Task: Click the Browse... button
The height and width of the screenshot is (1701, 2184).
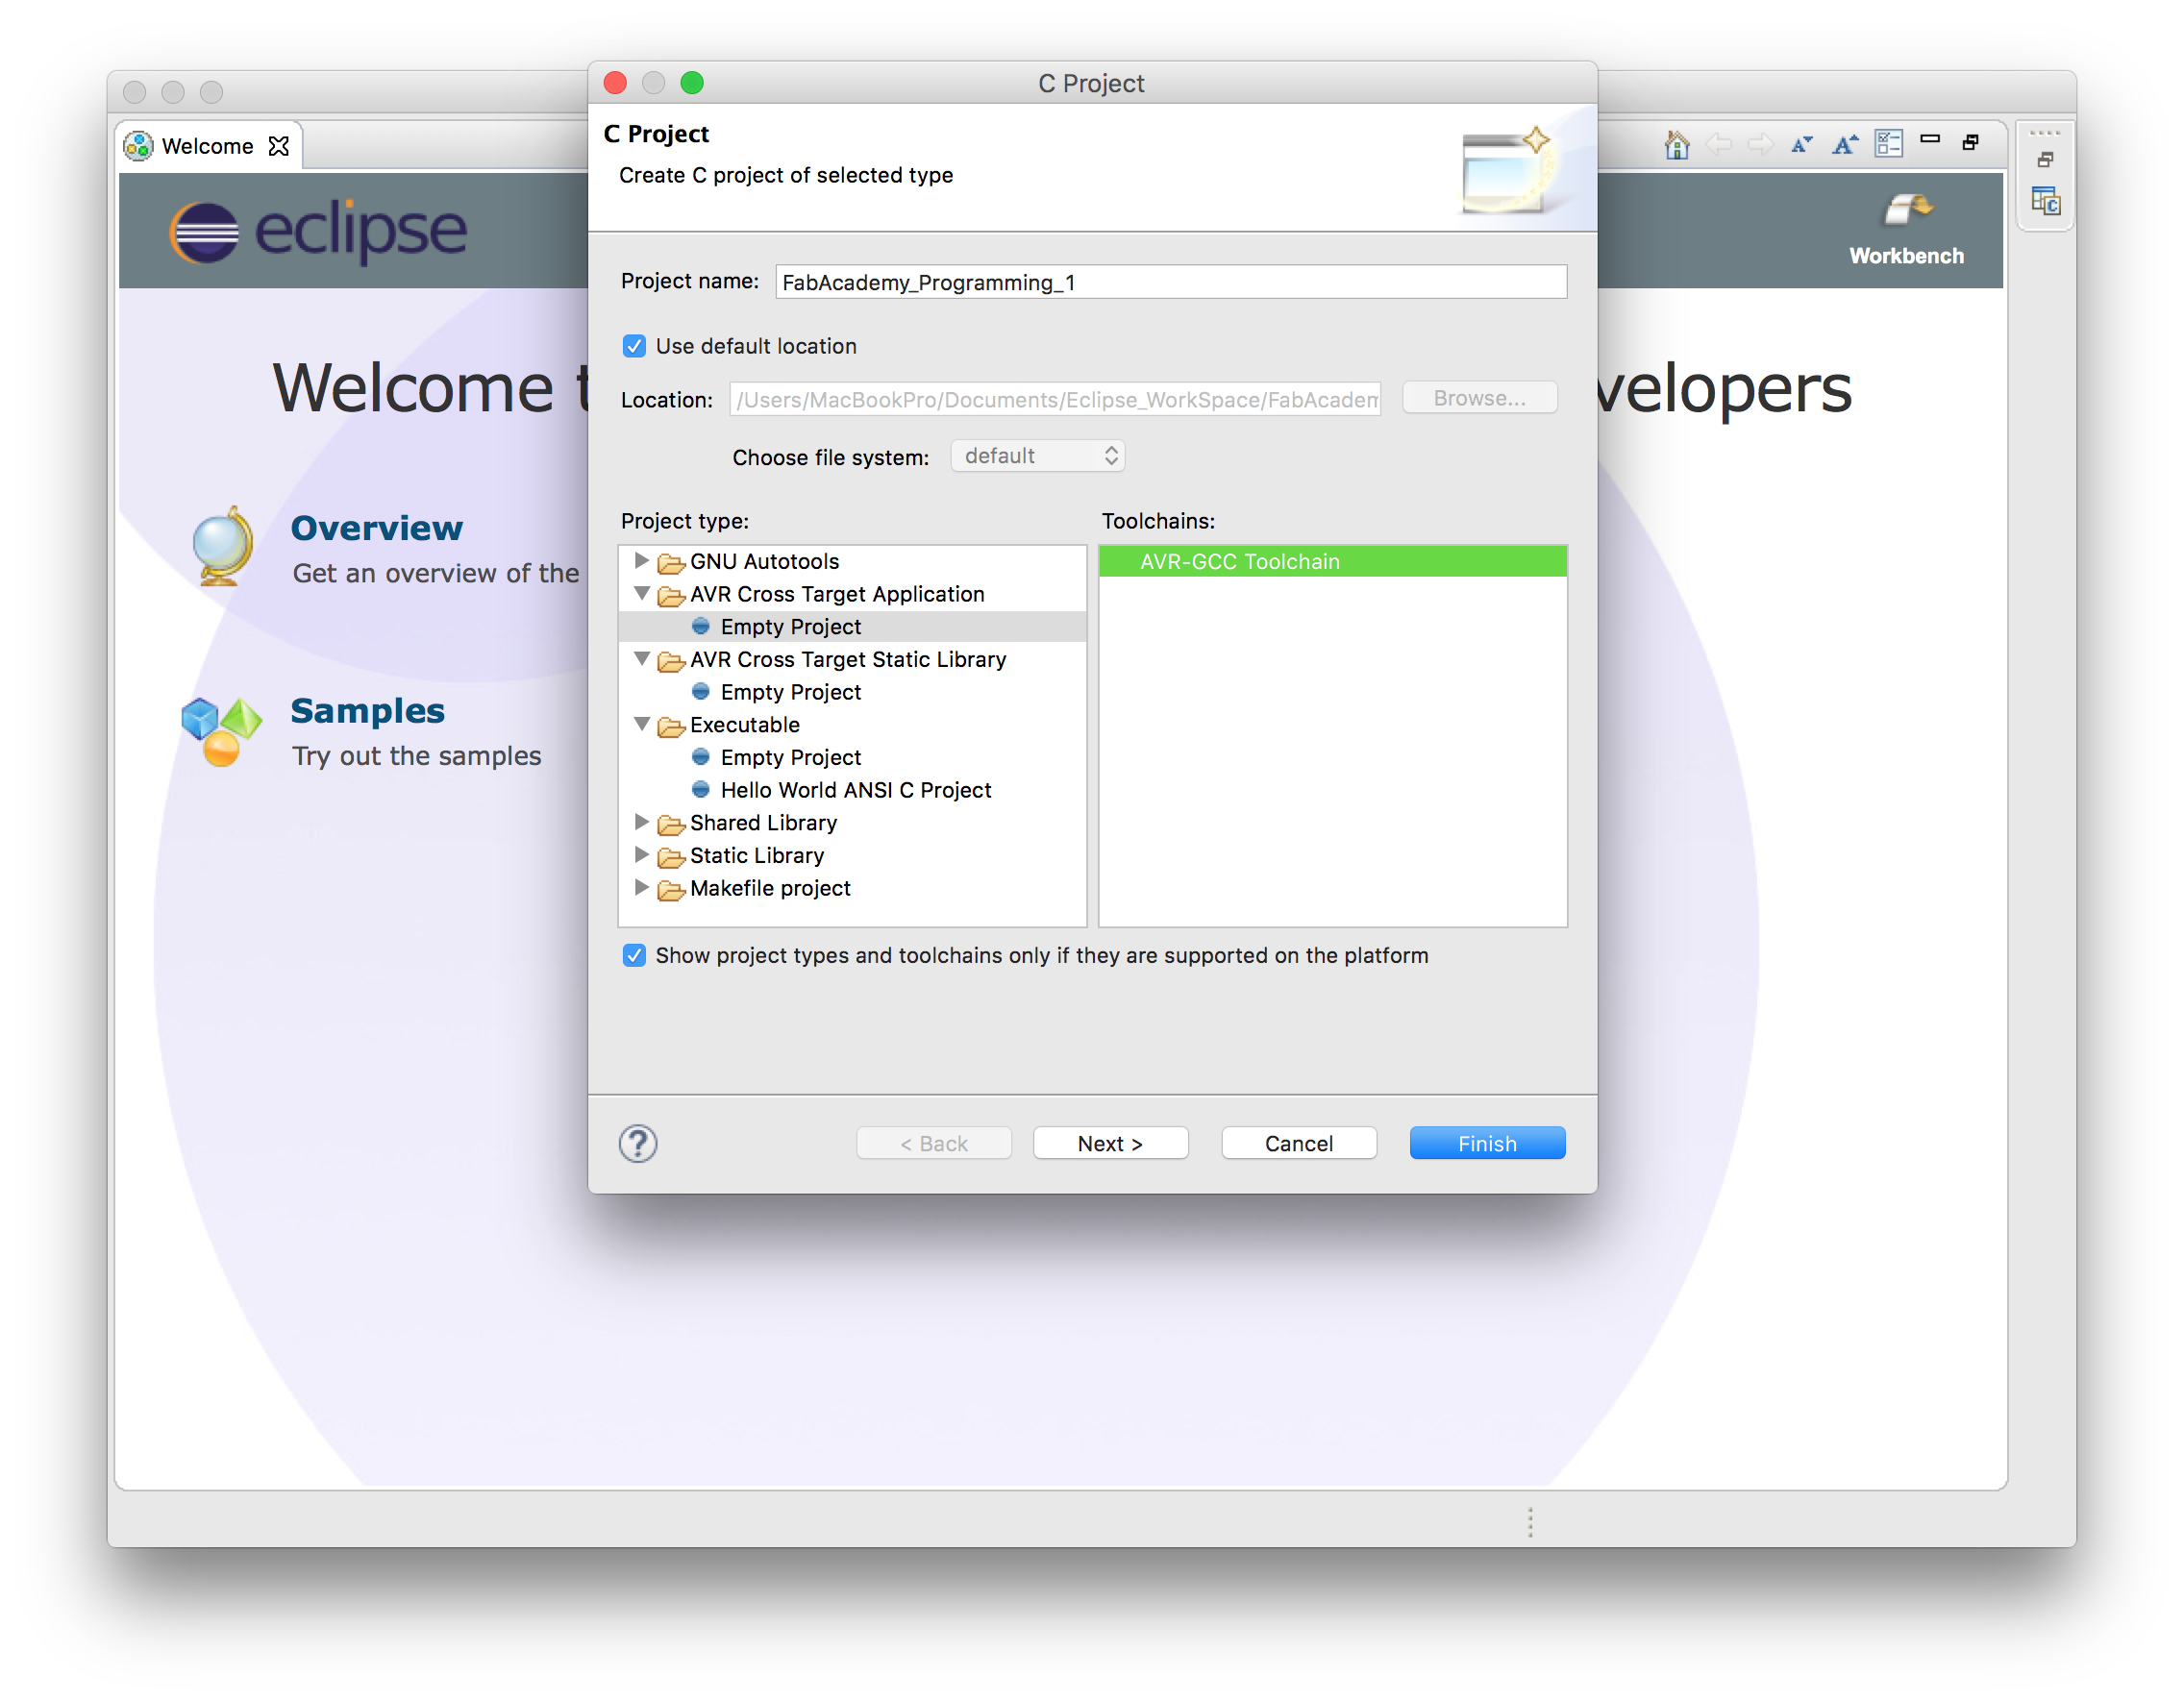Action: tap(1479, 398)
